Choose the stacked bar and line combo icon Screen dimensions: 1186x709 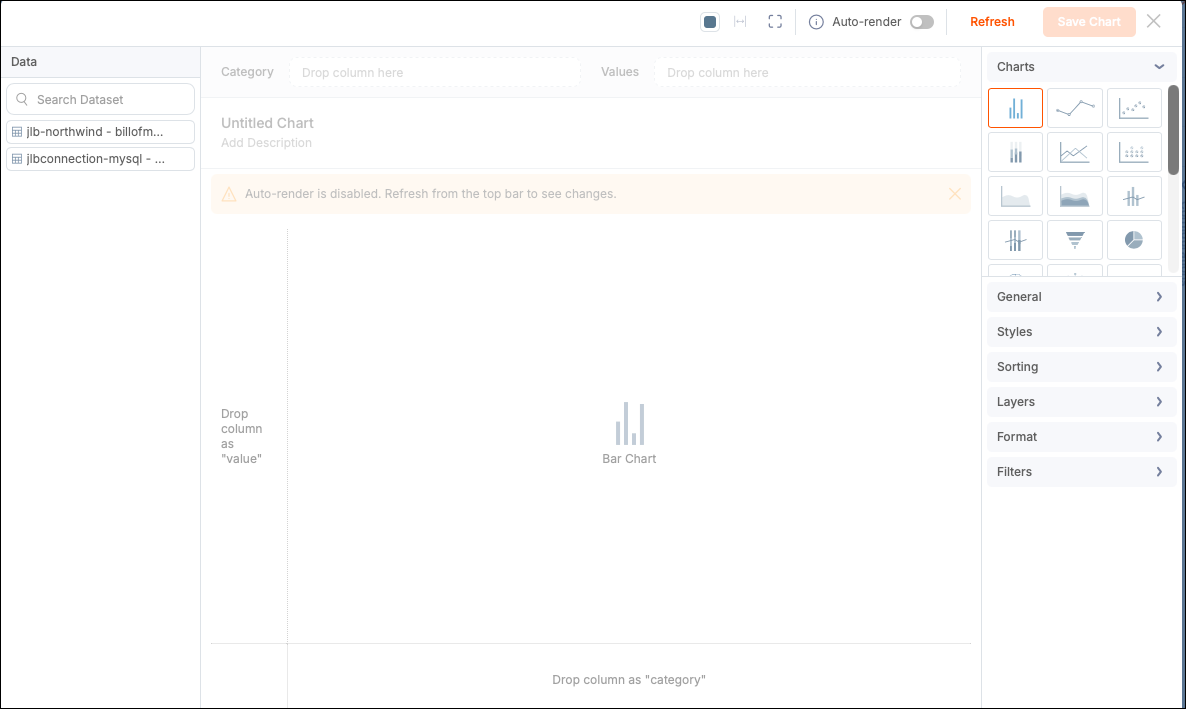pos(1015,240)
